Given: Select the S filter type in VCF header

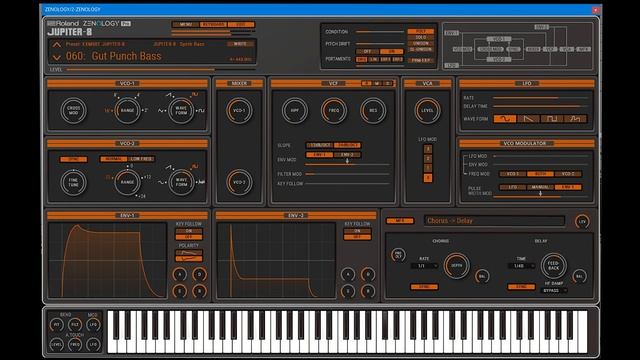Looking at the screenshot, I should pos(388,83).
